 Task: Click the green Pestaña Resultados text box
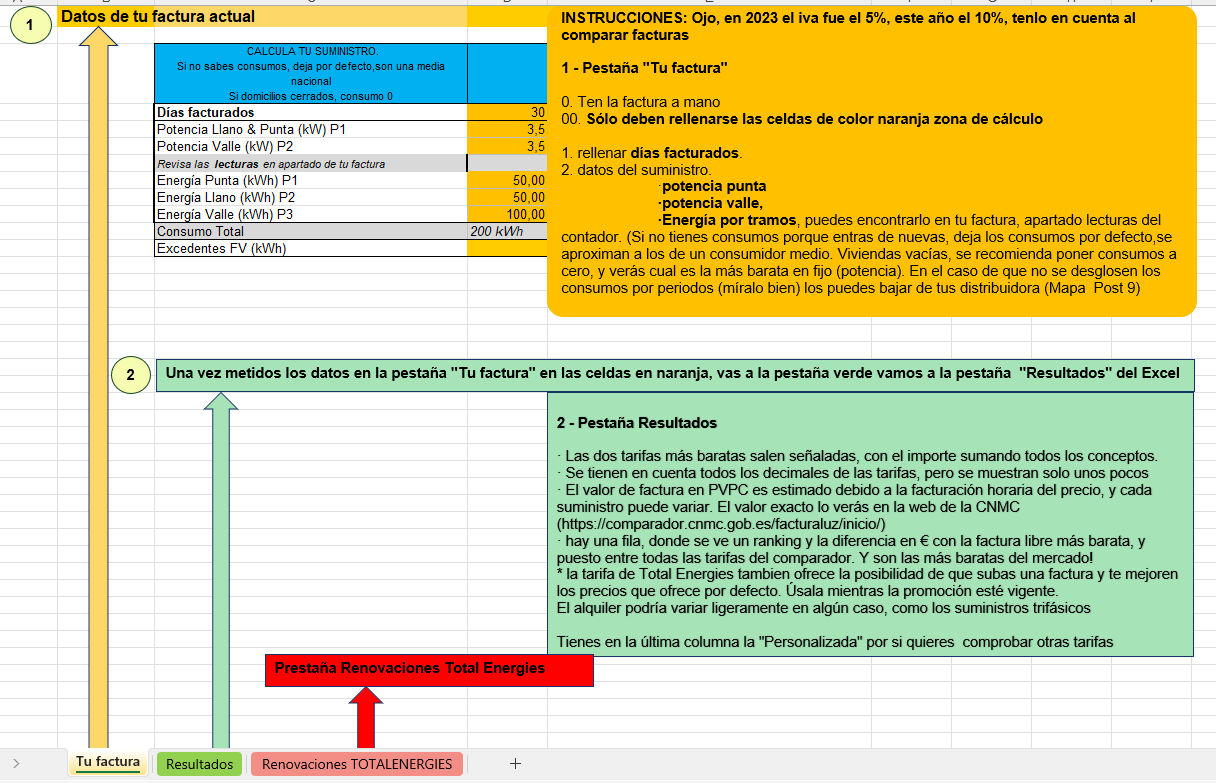pos(870,524)
